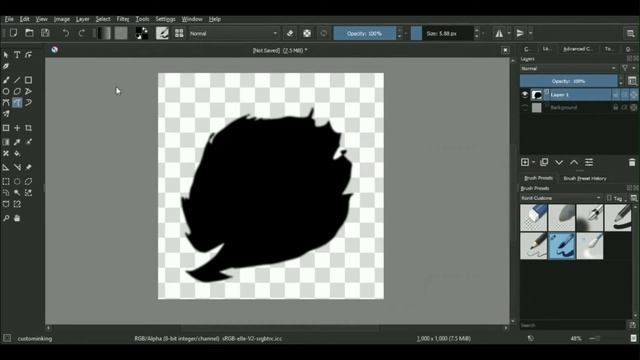The image size is (640, 360).
Task: Save the document via toolbar icon
Action: 45,33
